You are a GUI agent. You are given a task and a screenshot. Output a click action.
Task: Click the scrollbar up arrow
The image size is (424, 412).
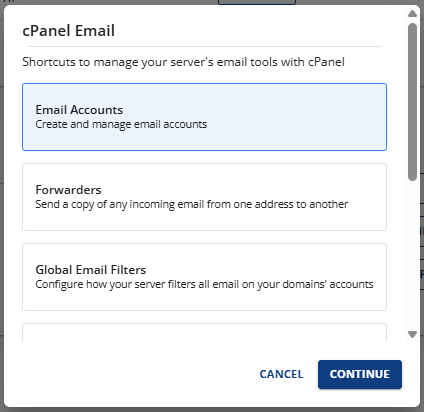(x=412, y=14)
